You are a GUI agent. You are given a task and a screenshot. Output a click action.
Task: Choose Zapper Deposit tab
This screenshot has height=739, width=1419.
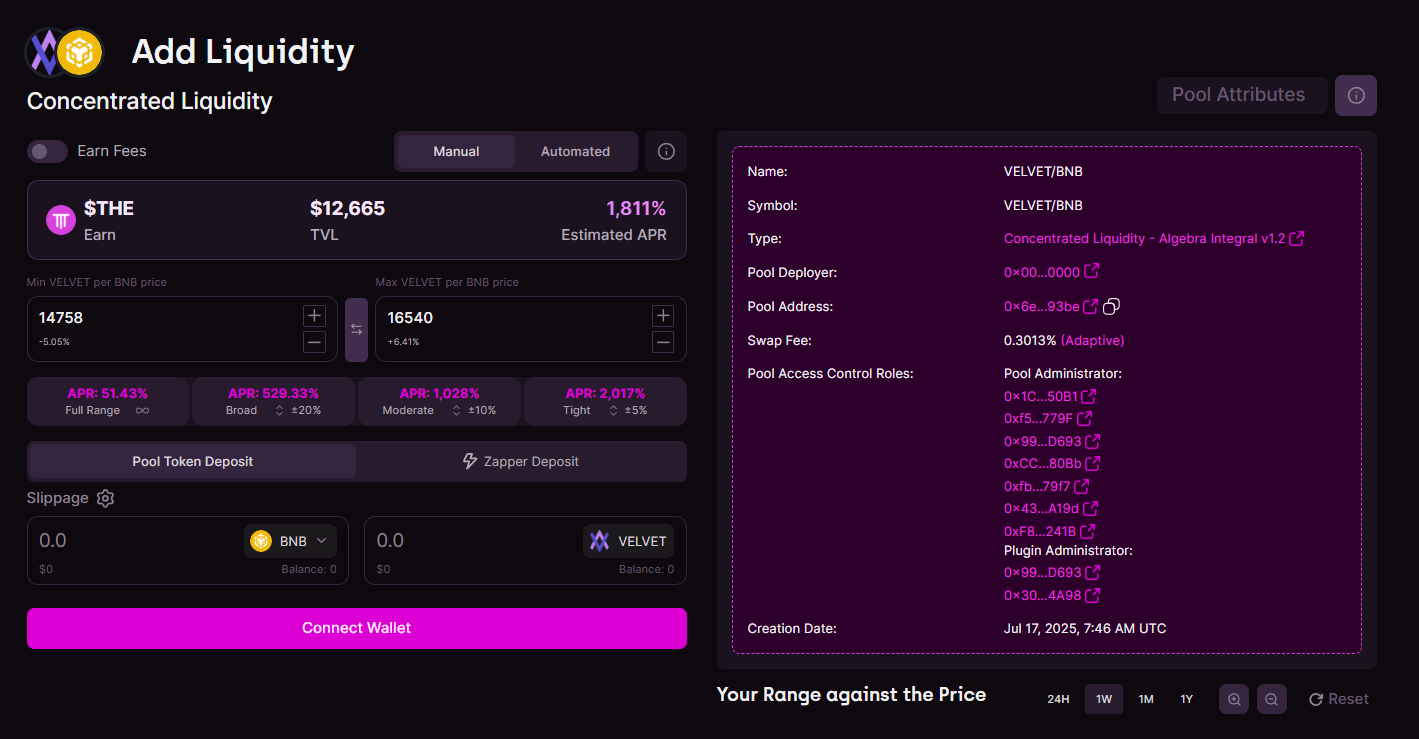click(x=520, y=461)
